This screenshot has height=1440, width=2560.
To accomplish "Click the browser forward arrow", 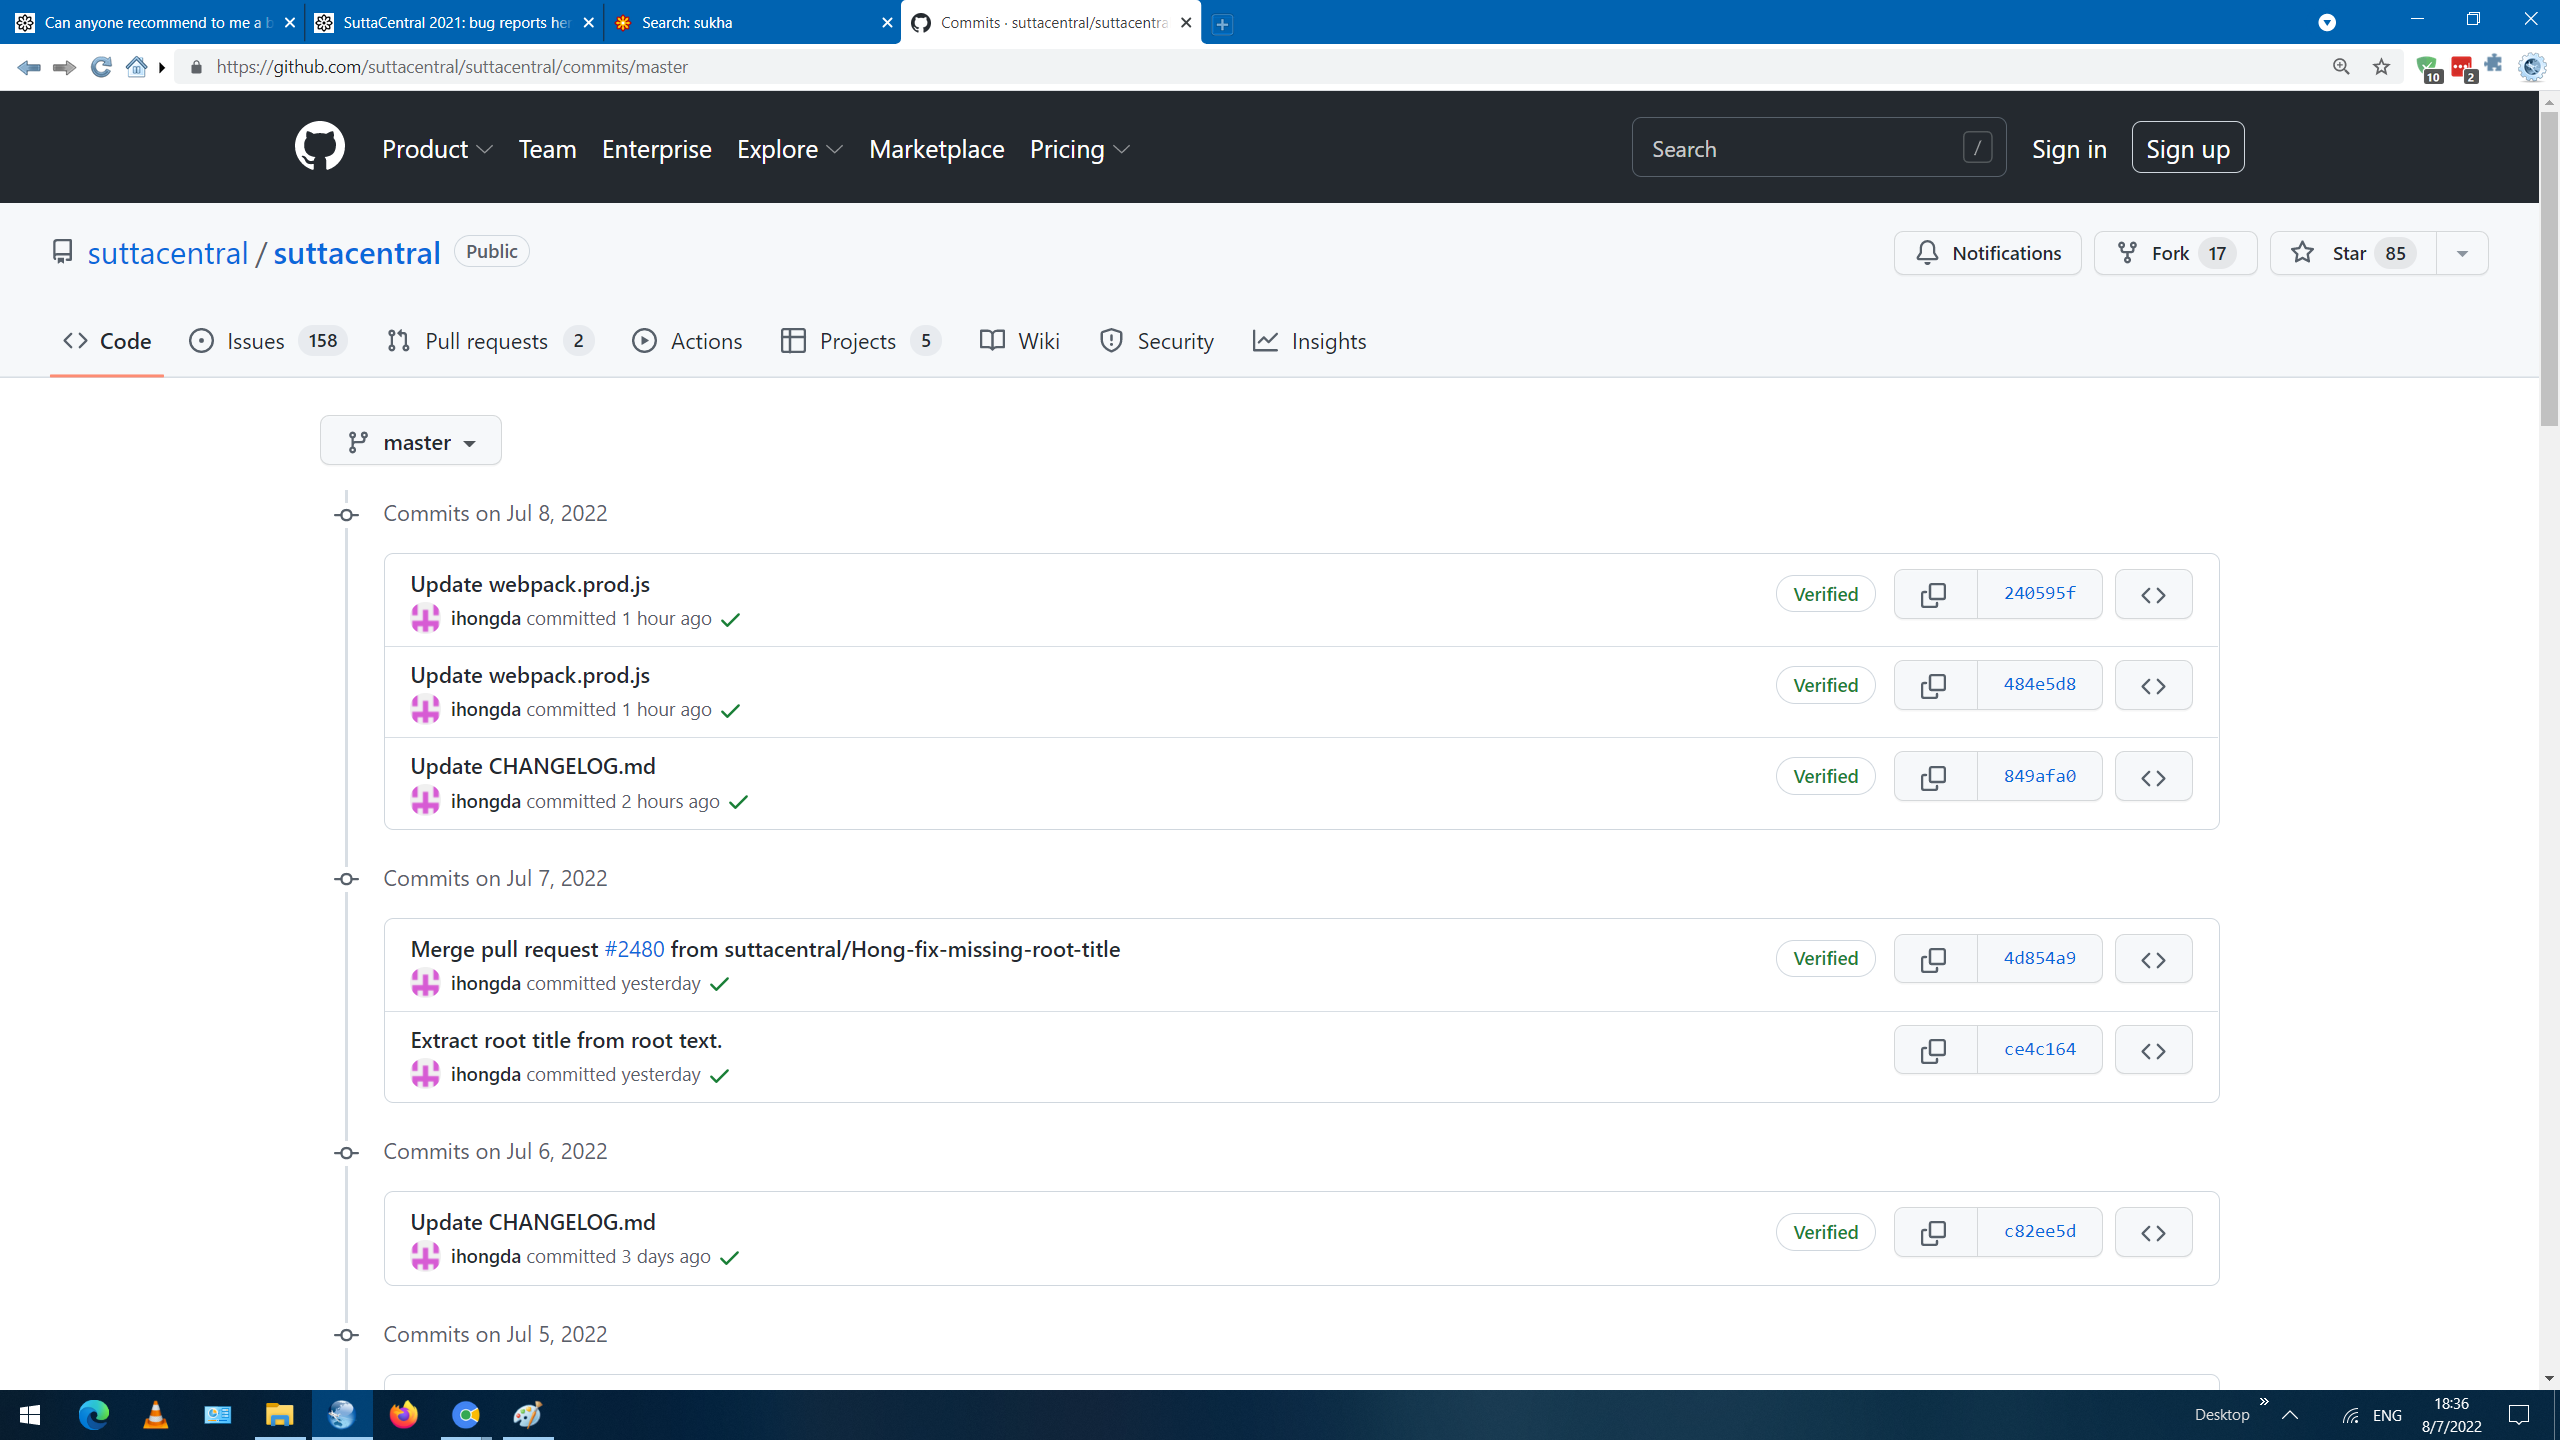I will click(64, 67).
